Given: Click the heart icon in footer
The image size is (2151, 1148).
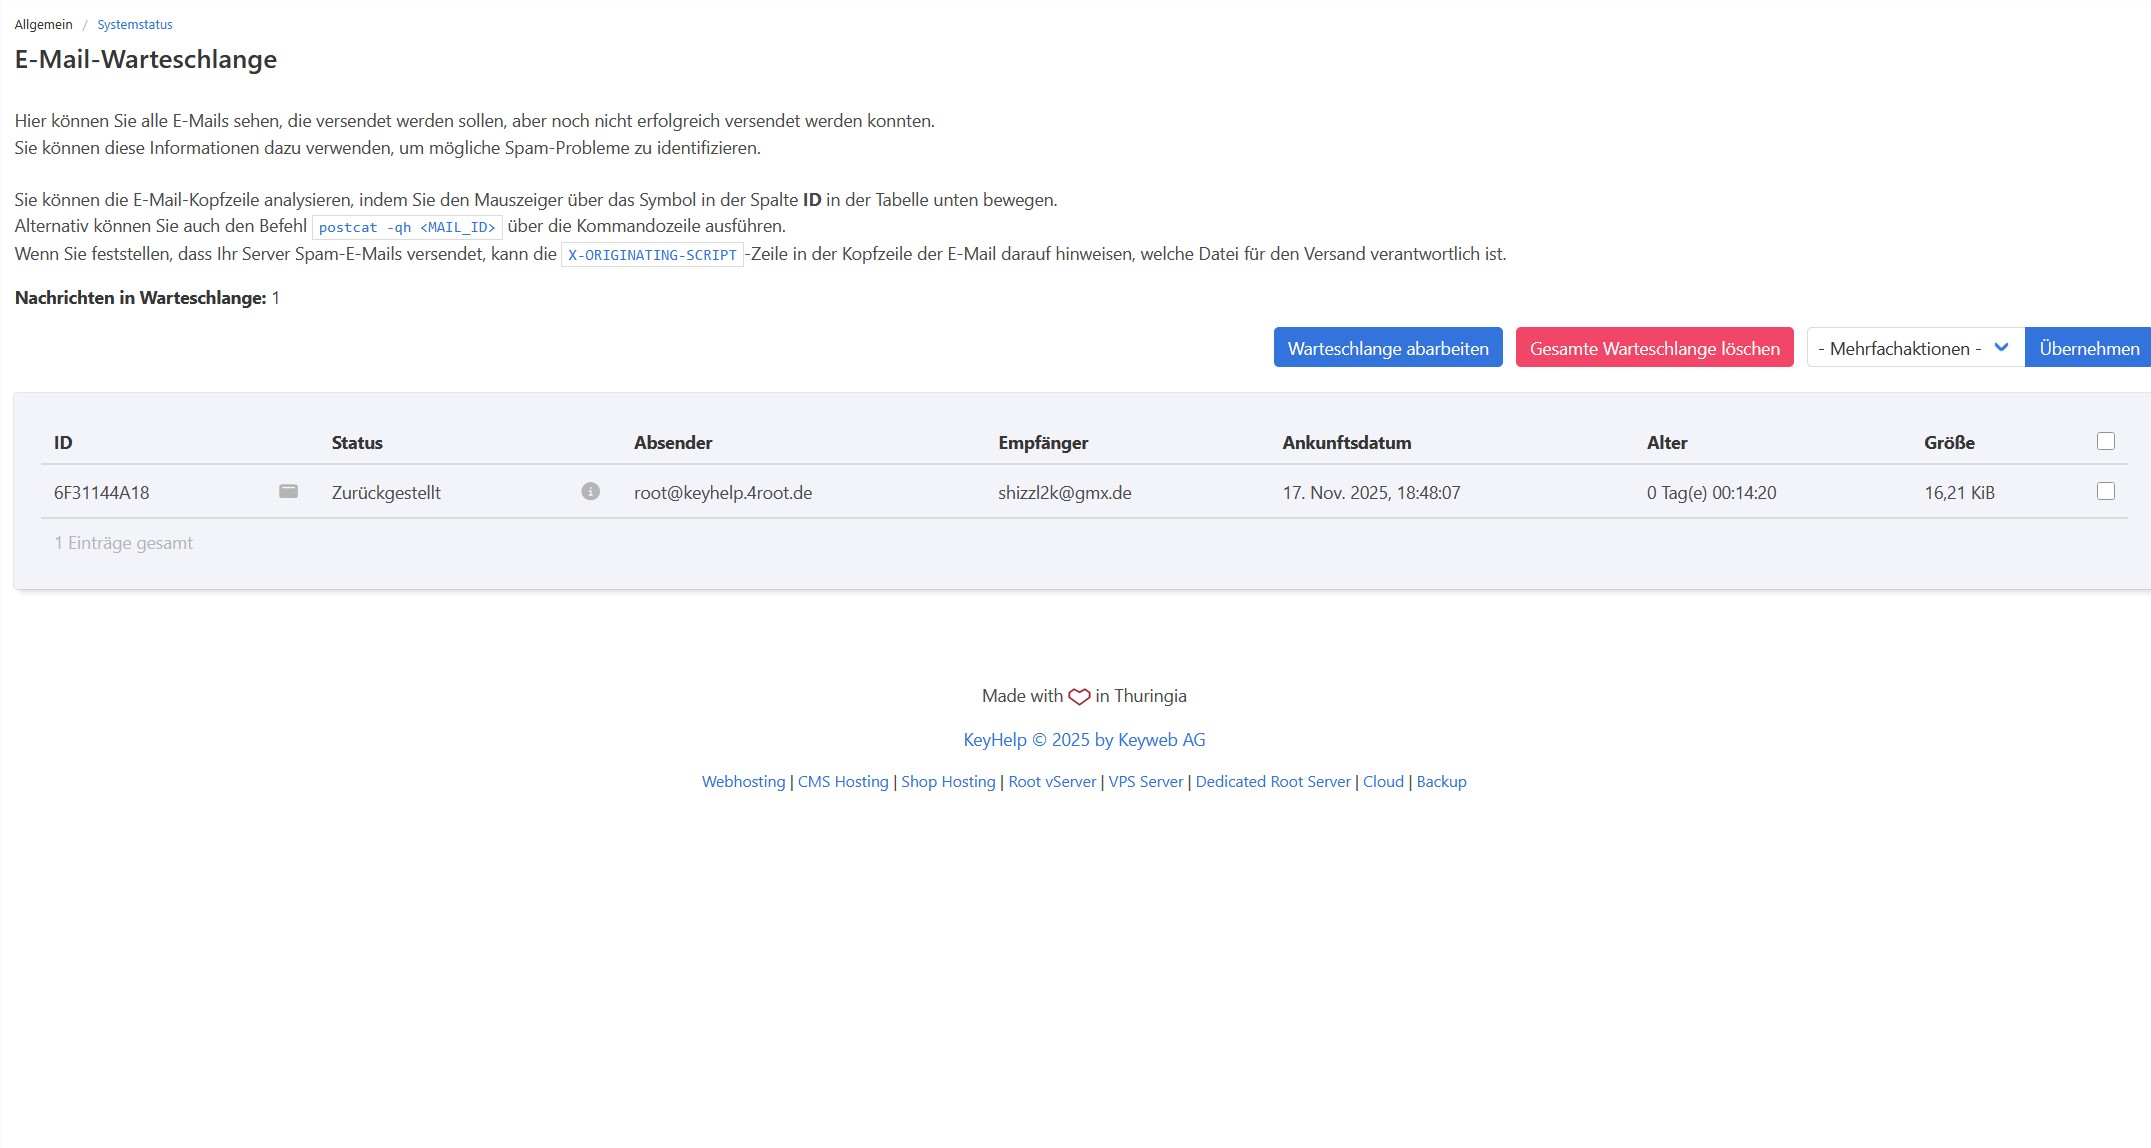Looking at the screenshot, I should 1079,697.
